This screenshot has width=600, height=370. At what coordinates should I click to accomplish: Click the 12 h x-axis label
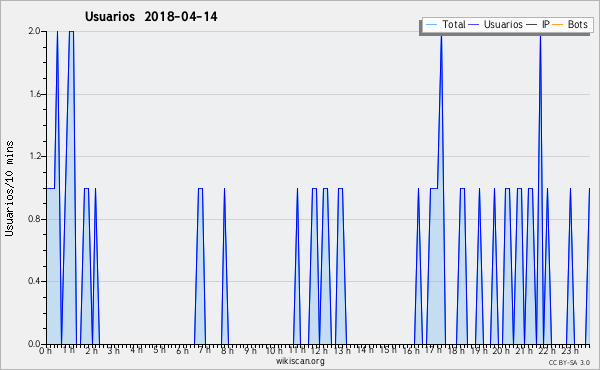coord(319,350)
